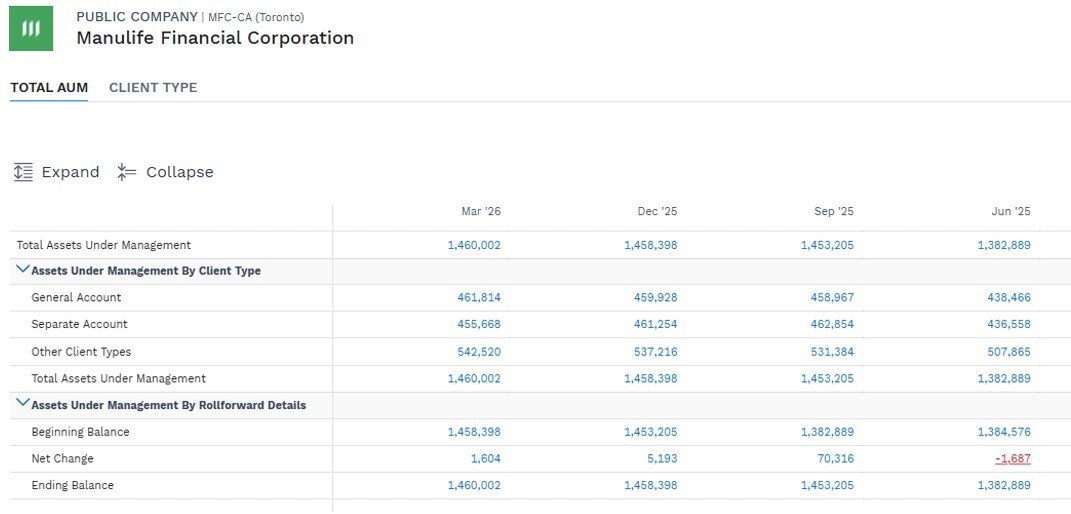Select the TOTAL AUM tab
Viewport: 1071px width, 514px height.
point(49,87)
